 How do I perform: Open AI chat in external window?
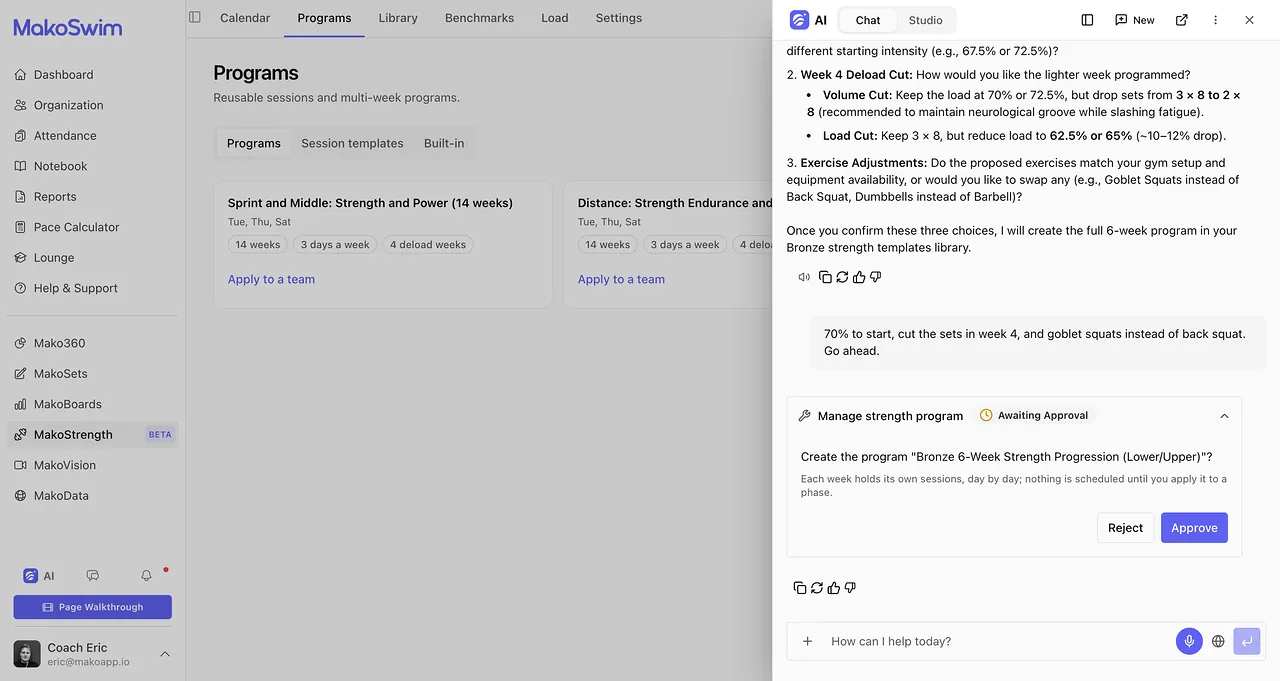pos(1182,20)
